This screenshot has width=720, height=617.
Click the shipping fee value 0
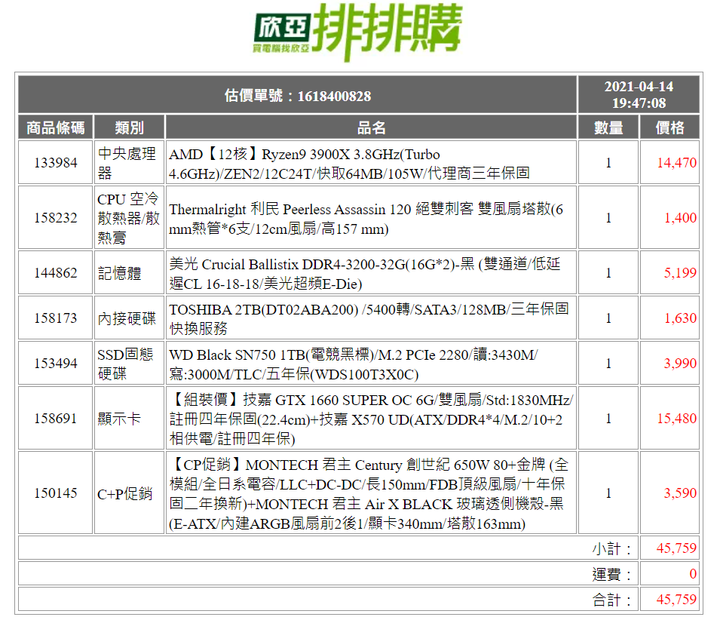point(693,574)
